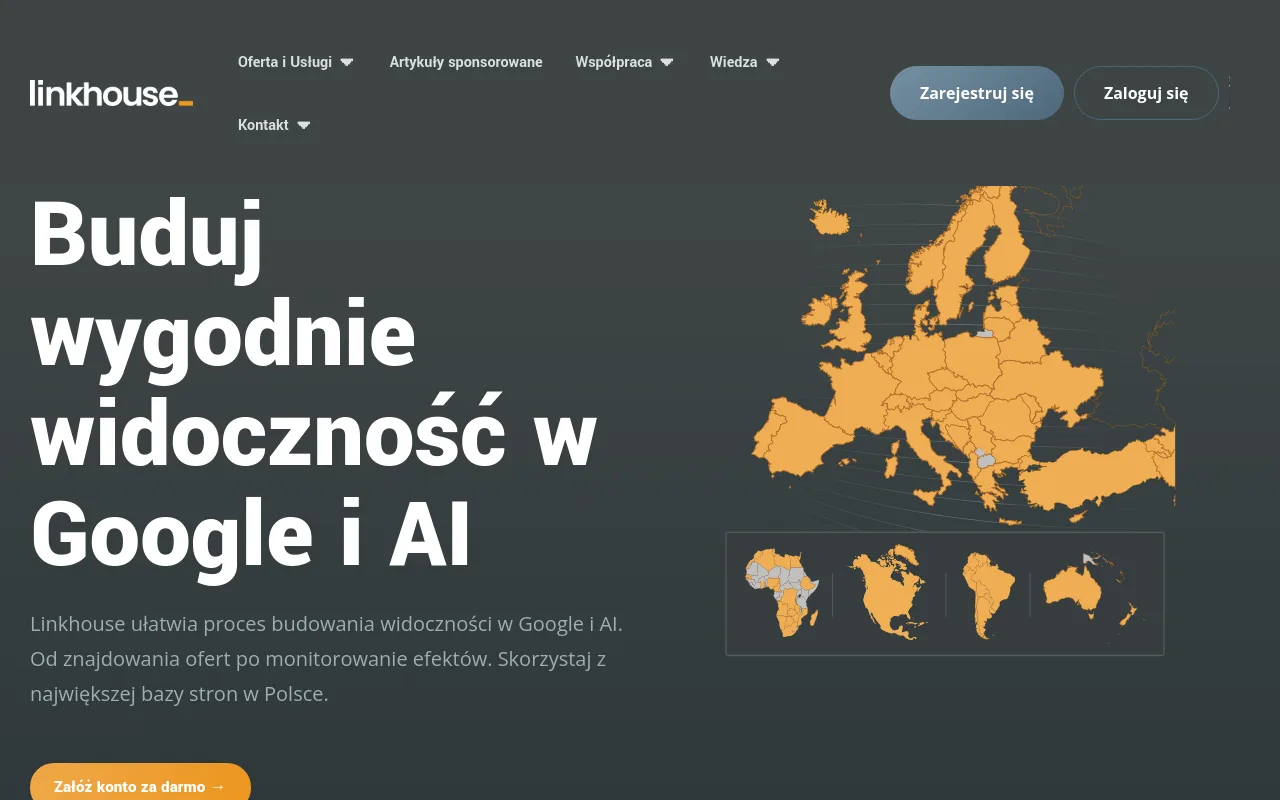Click the Załóż konto za darmo button
The height and width of the screenshot is (800, 1280).
(140, 786)
